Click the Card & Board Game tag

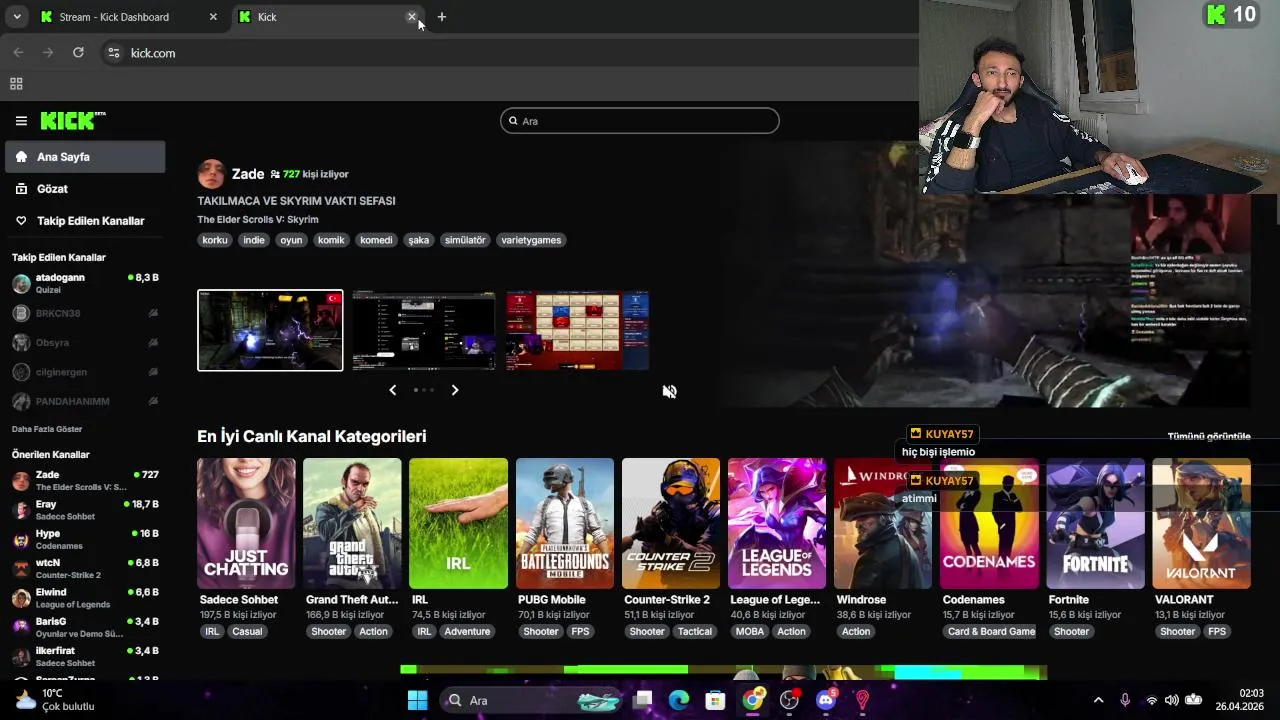pos(992,632)
